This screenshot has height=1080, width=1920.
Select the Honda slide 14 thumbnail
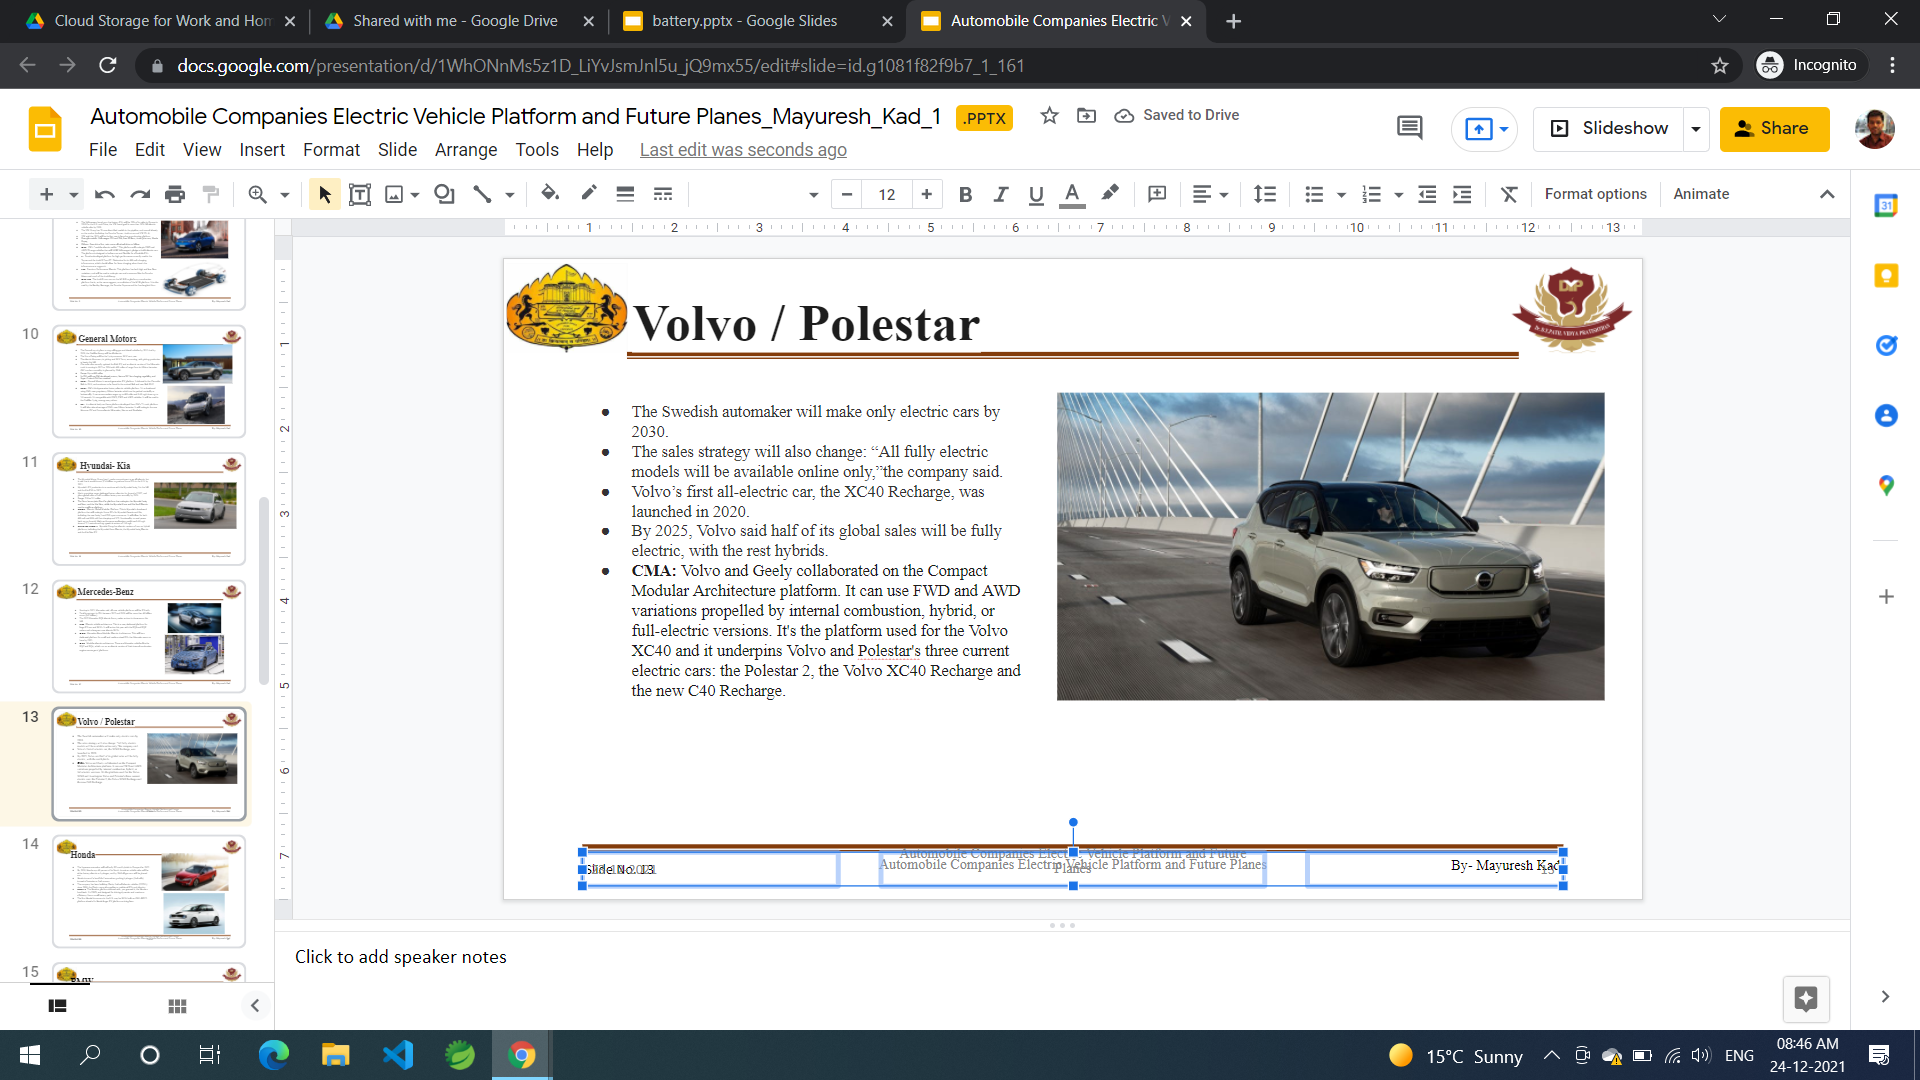[149, 891]
